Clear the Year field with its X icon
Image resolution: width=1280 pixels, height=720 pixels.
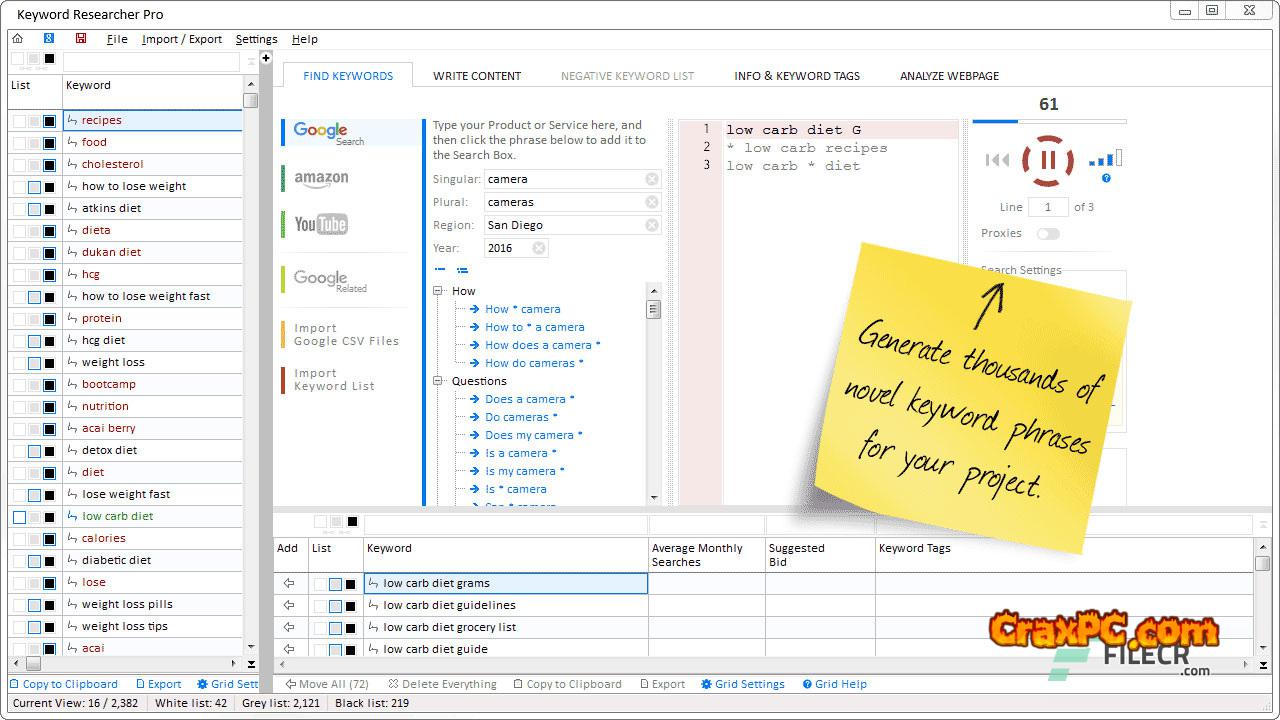coord(539,248)
